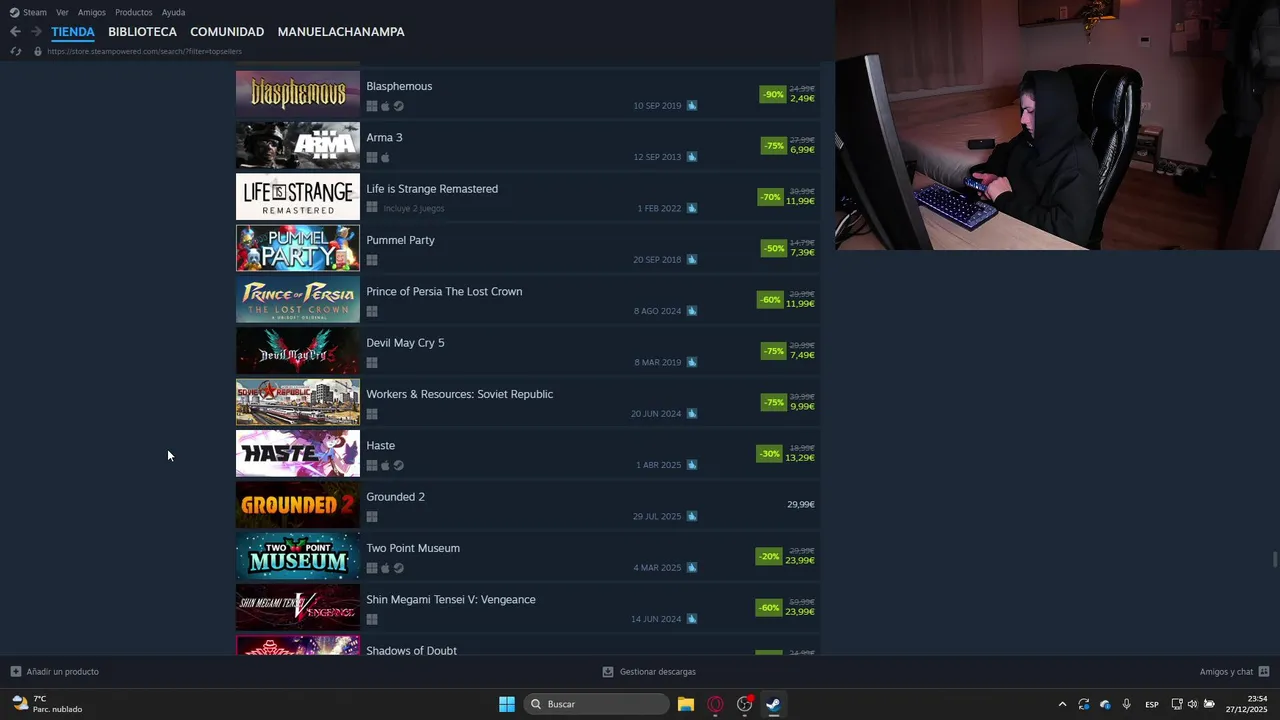Switch to the BIBLIOTECA tab

point(142,32)
